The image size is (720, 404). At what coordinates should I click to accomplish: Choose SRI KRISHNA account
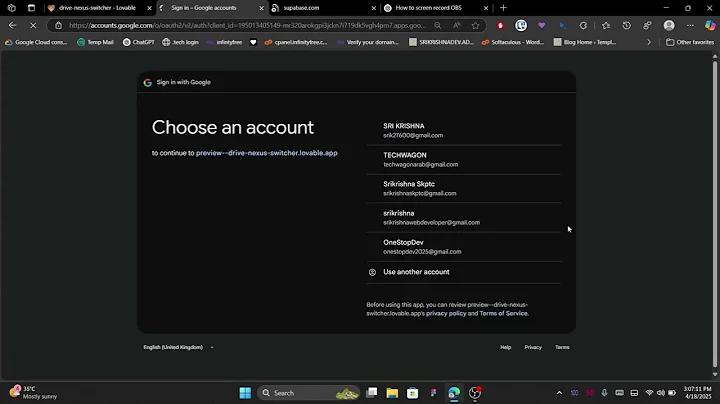tap(463, 130)
